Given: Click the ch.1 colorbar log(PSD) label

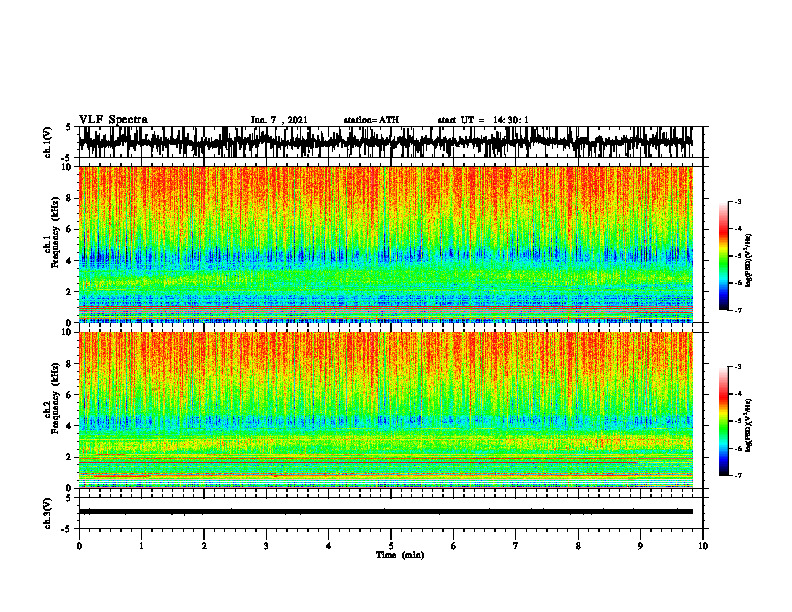Looking at the screenshot, I should point(749,261).
